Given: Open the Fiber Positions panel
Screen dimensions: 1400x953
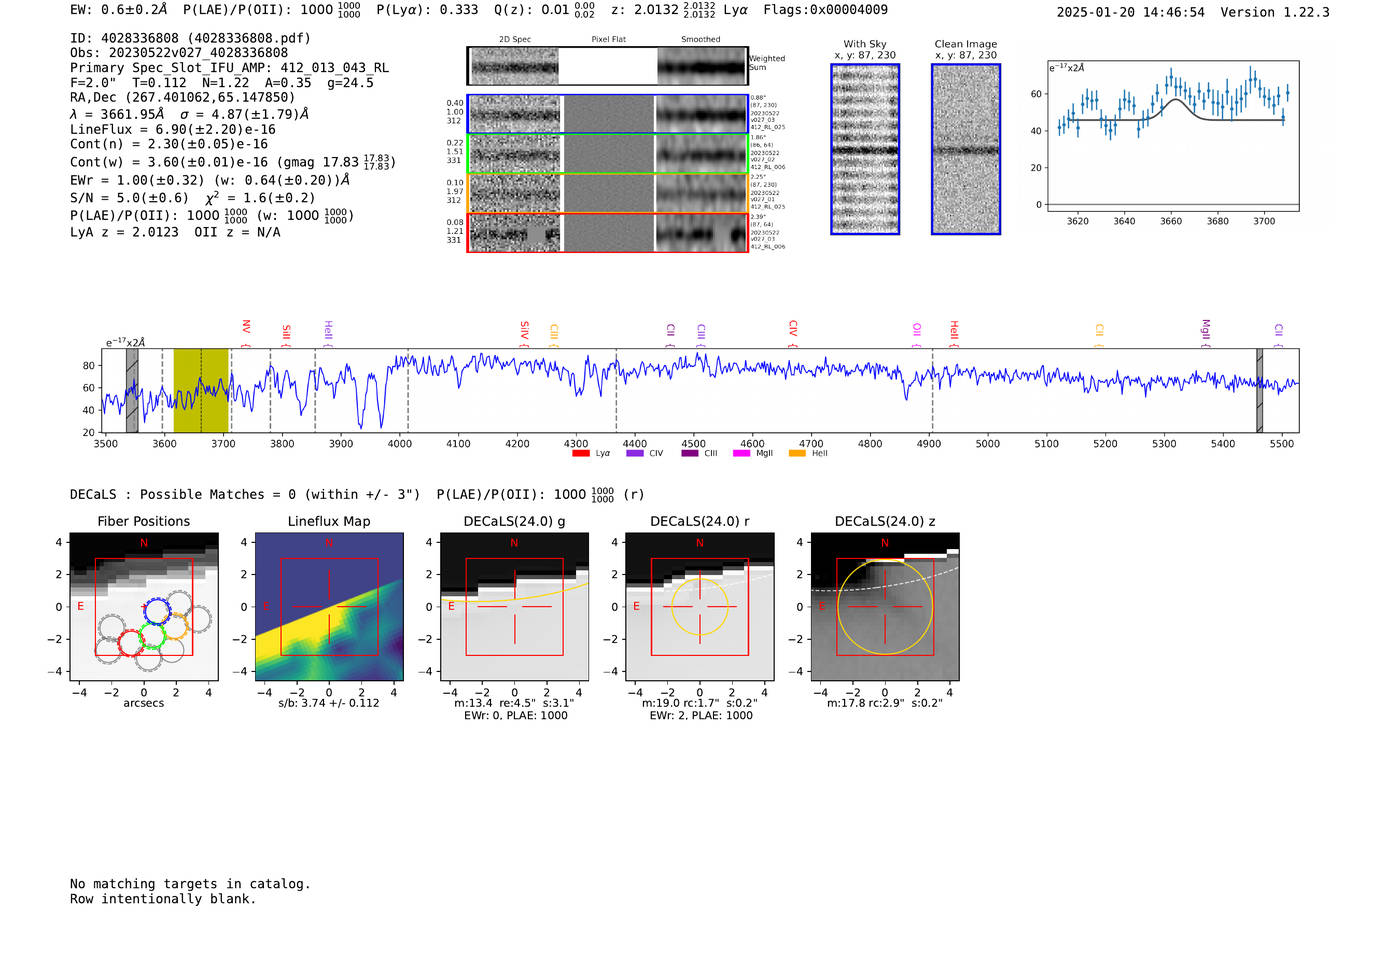Looking at the screenshot, I should pos(144,606).
